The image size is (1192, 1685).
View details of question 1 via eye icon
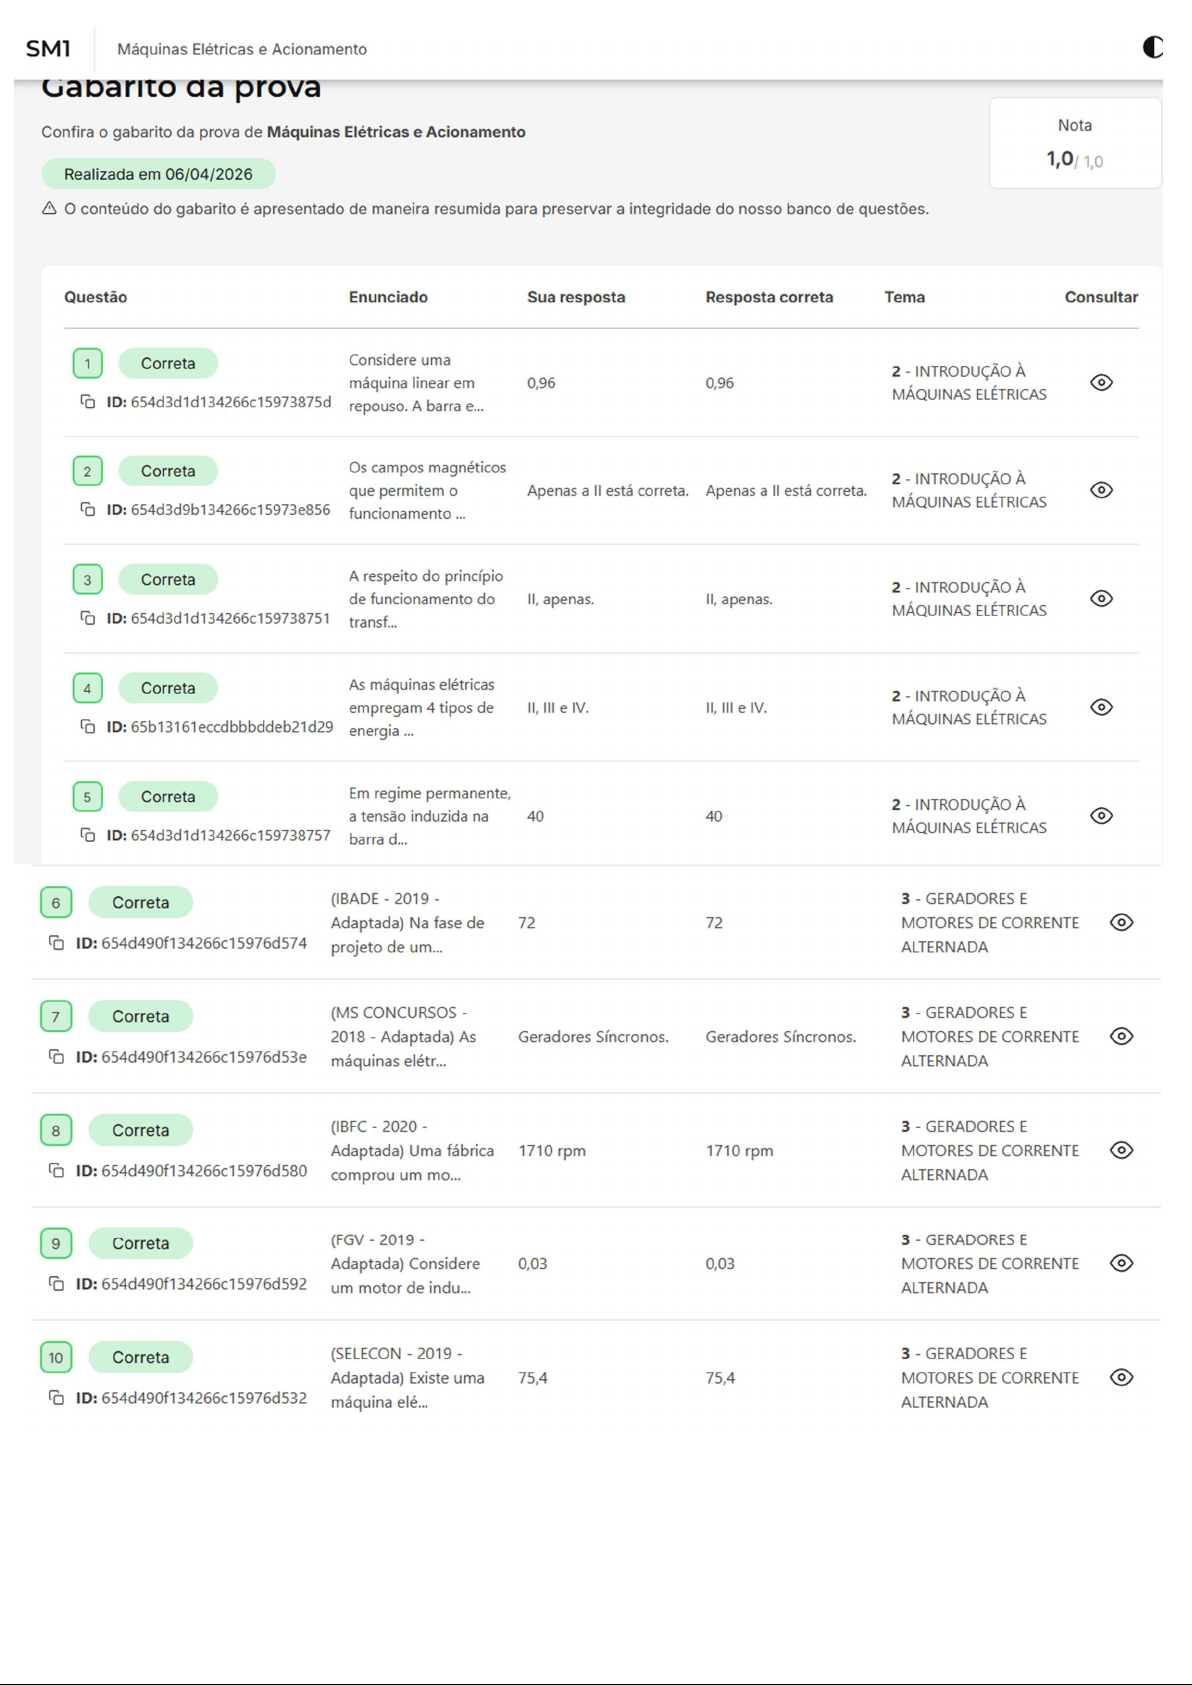pos(1101,383)
